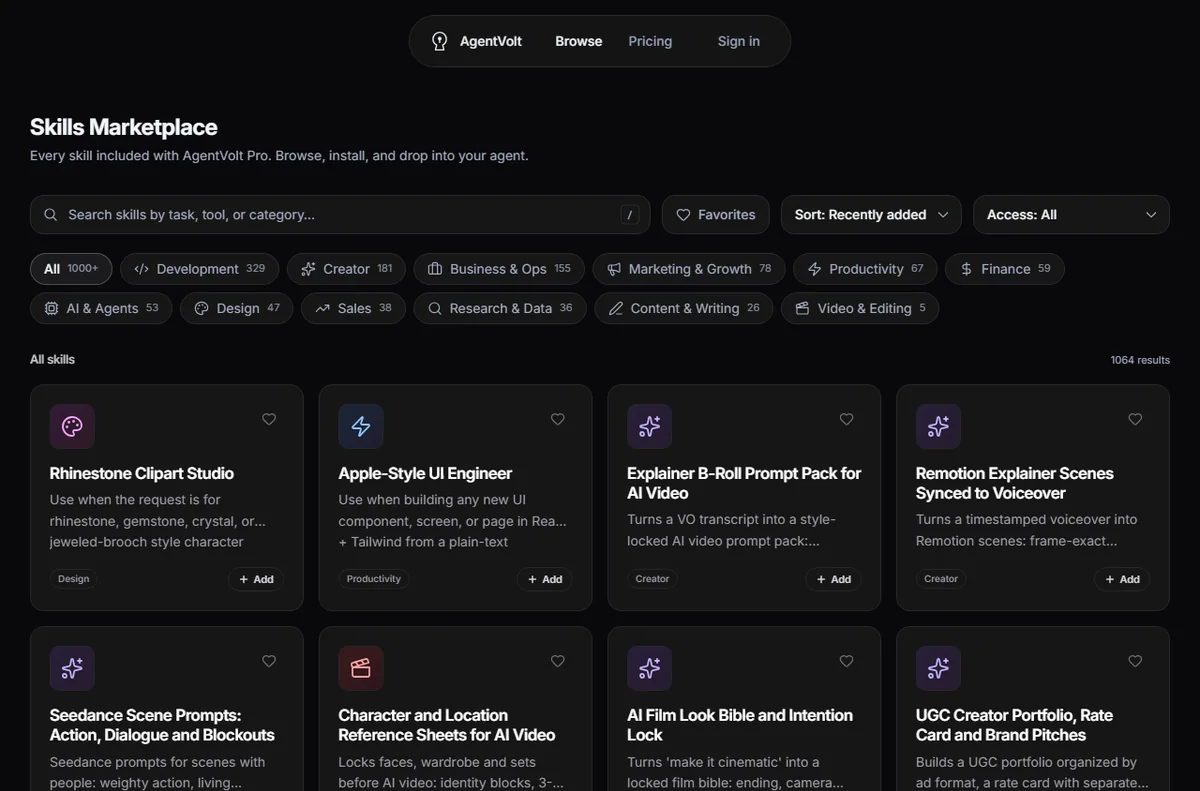Click the AgentVolt lightbulb logo icon
1200x791 pixels.
[439, 41]
